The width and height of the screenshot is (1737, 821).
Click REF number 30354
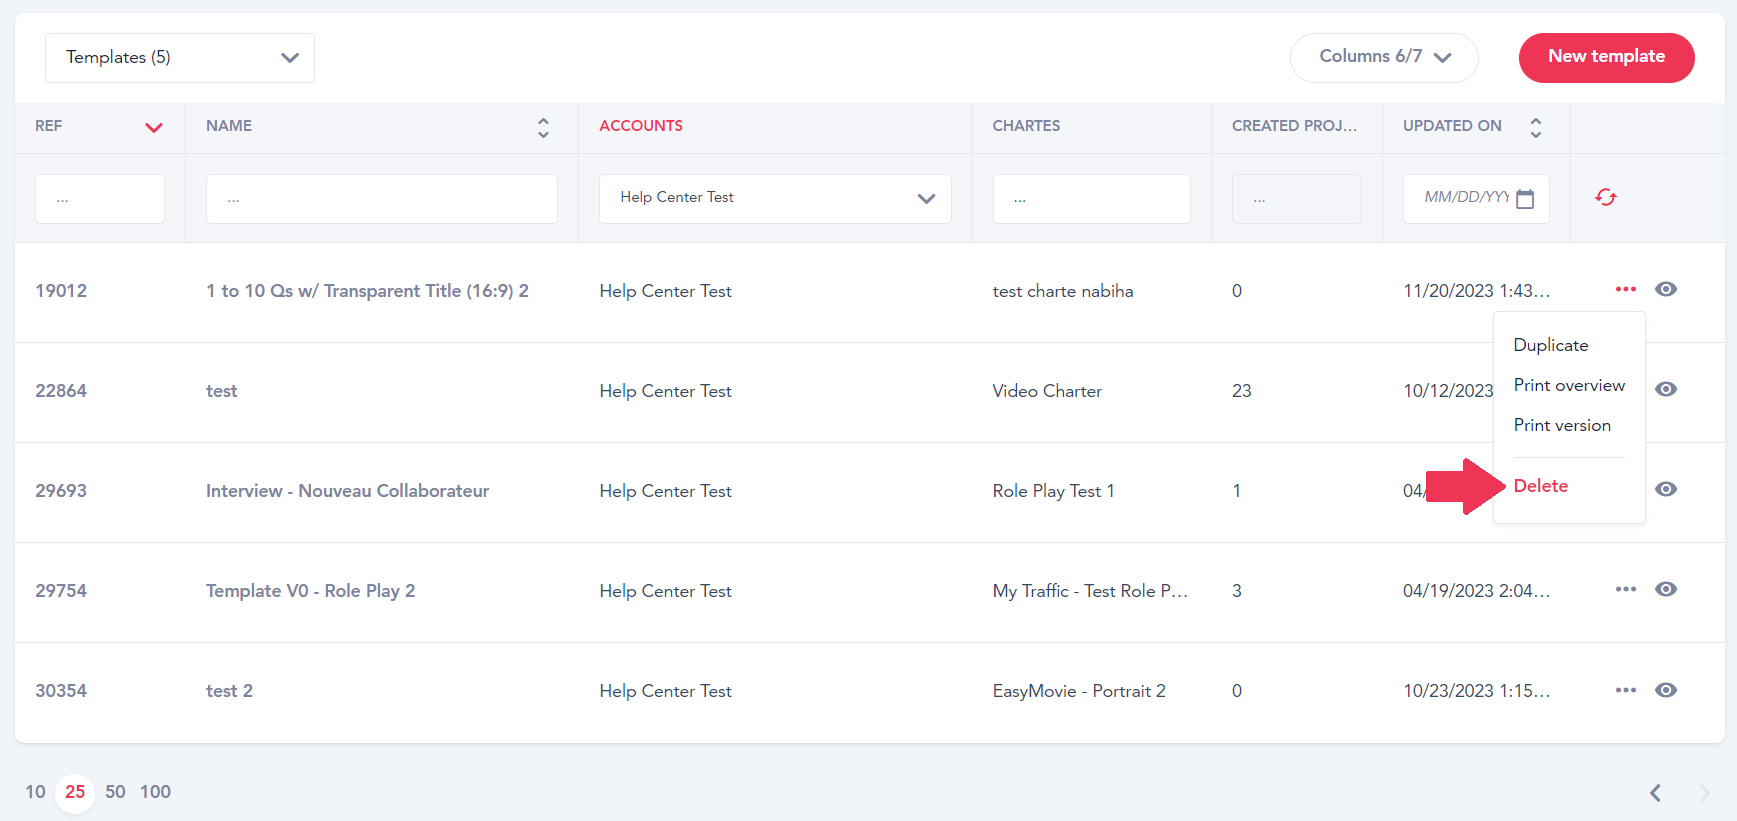coord(61,691)
